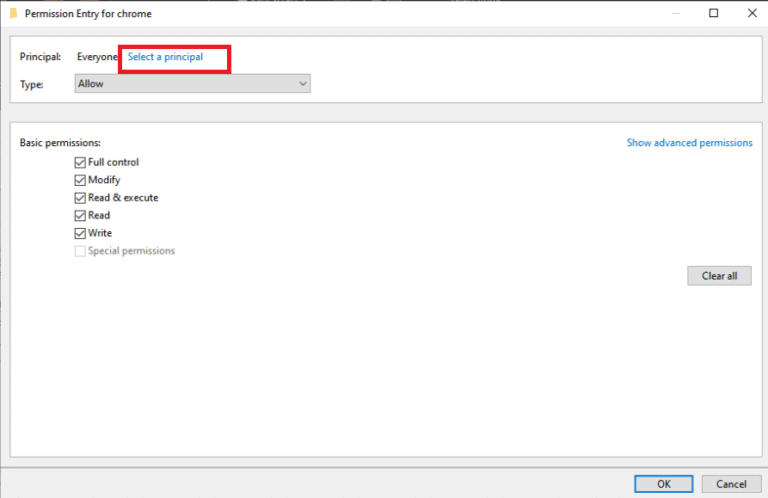Toggle the Read & execute checkbox
Image resolution: width=768 pixels, height=498 pixels.
tap(80, 198)
